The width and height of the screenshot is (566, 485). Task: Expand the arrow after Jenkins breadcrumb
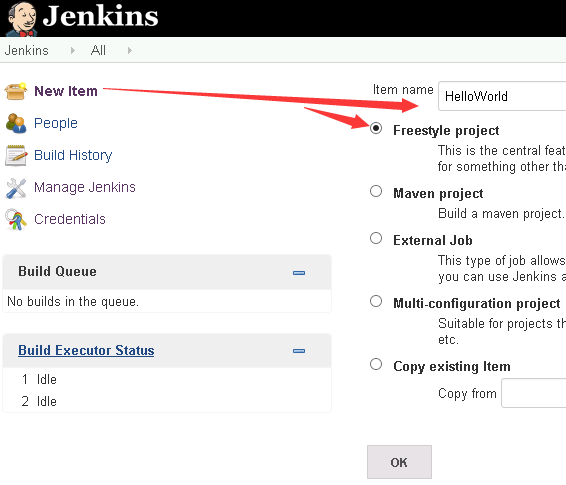[73, 51]
